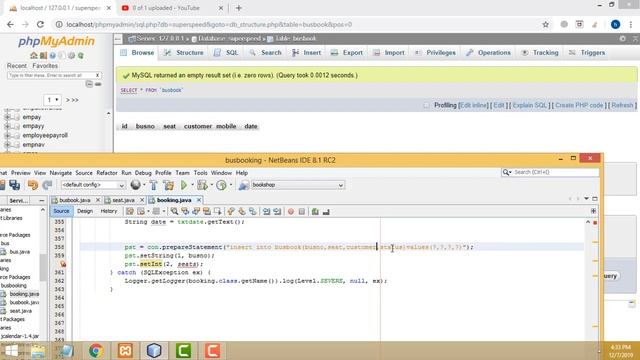The height and width of the screenshot is (360, 640).
Task: Click NetBeans Clean and Build icon
Action: coord(168,185)
